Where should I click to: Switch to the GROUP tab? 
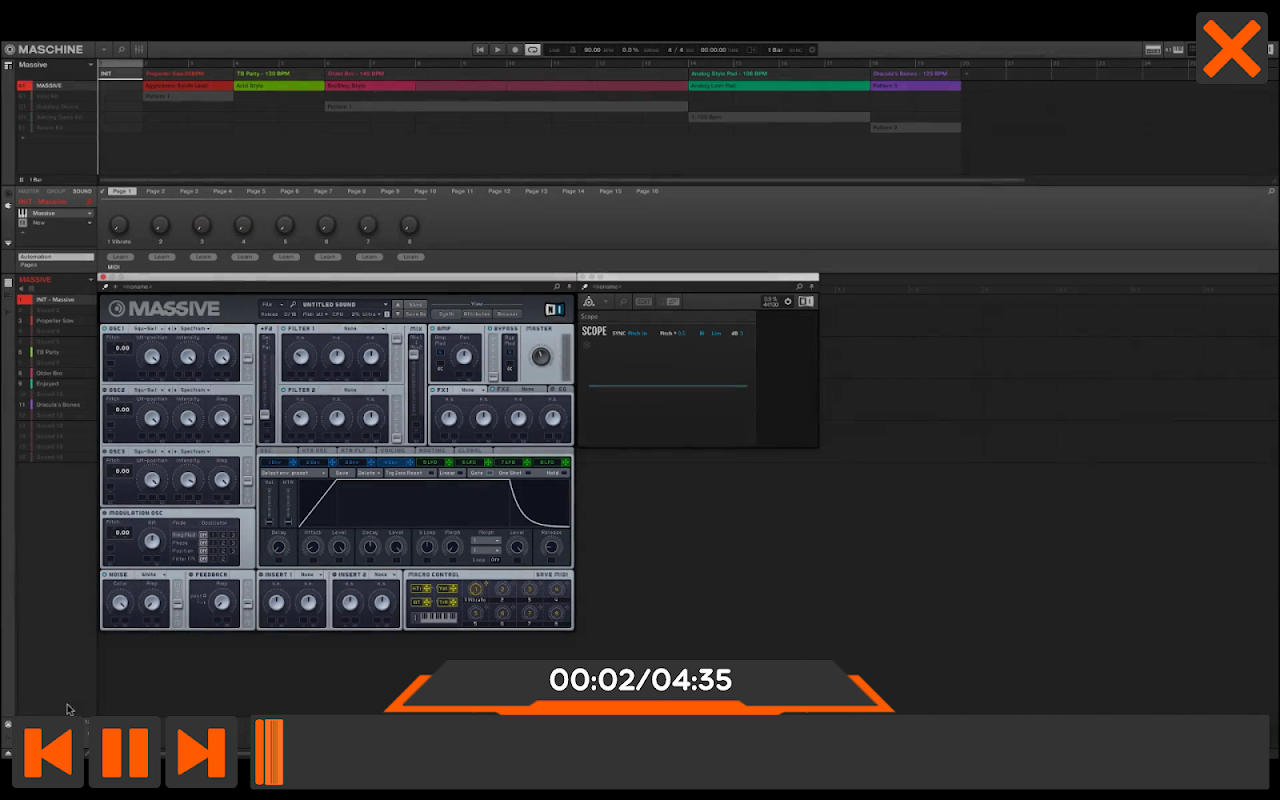(56, 191)
